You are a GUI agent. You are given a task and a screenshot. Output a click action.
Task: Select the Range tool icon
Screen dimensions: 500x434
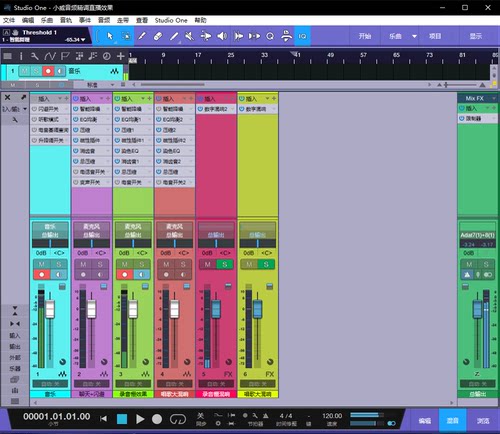click(126, 36)
